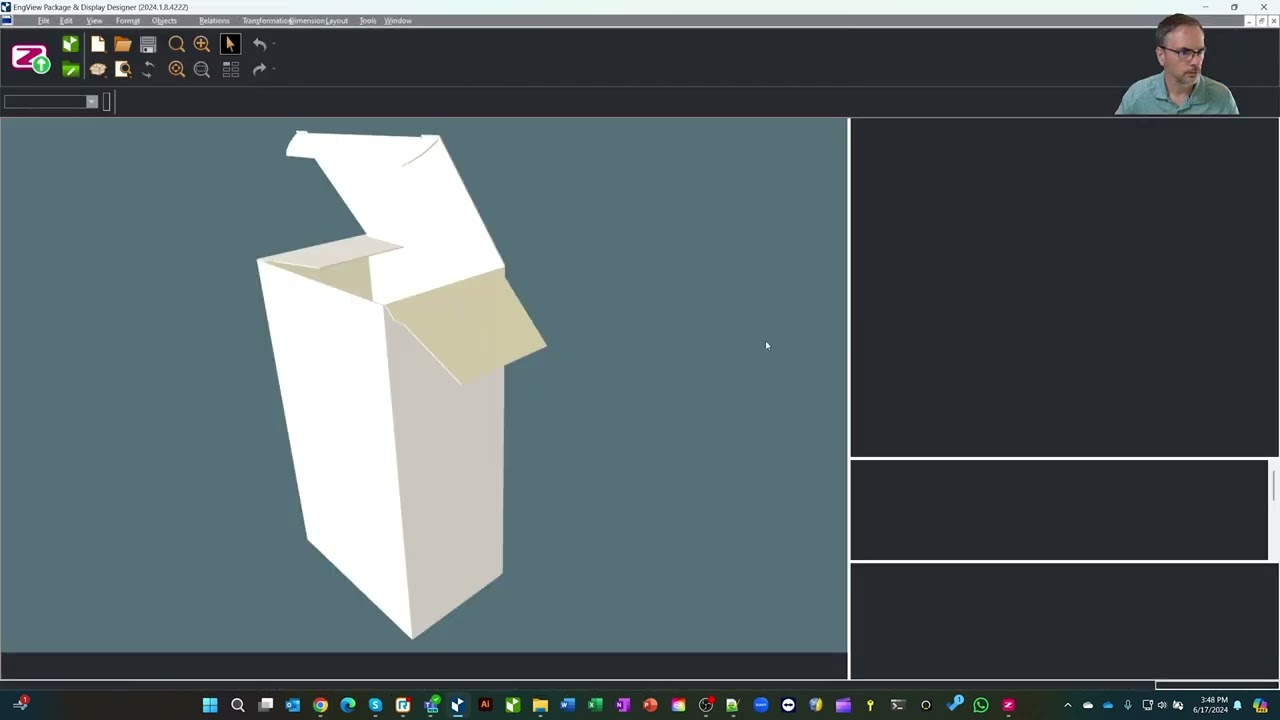Expand the Undo history dropdown arrow
This screenshot has height=720, width=1280.
click(274, 44)
